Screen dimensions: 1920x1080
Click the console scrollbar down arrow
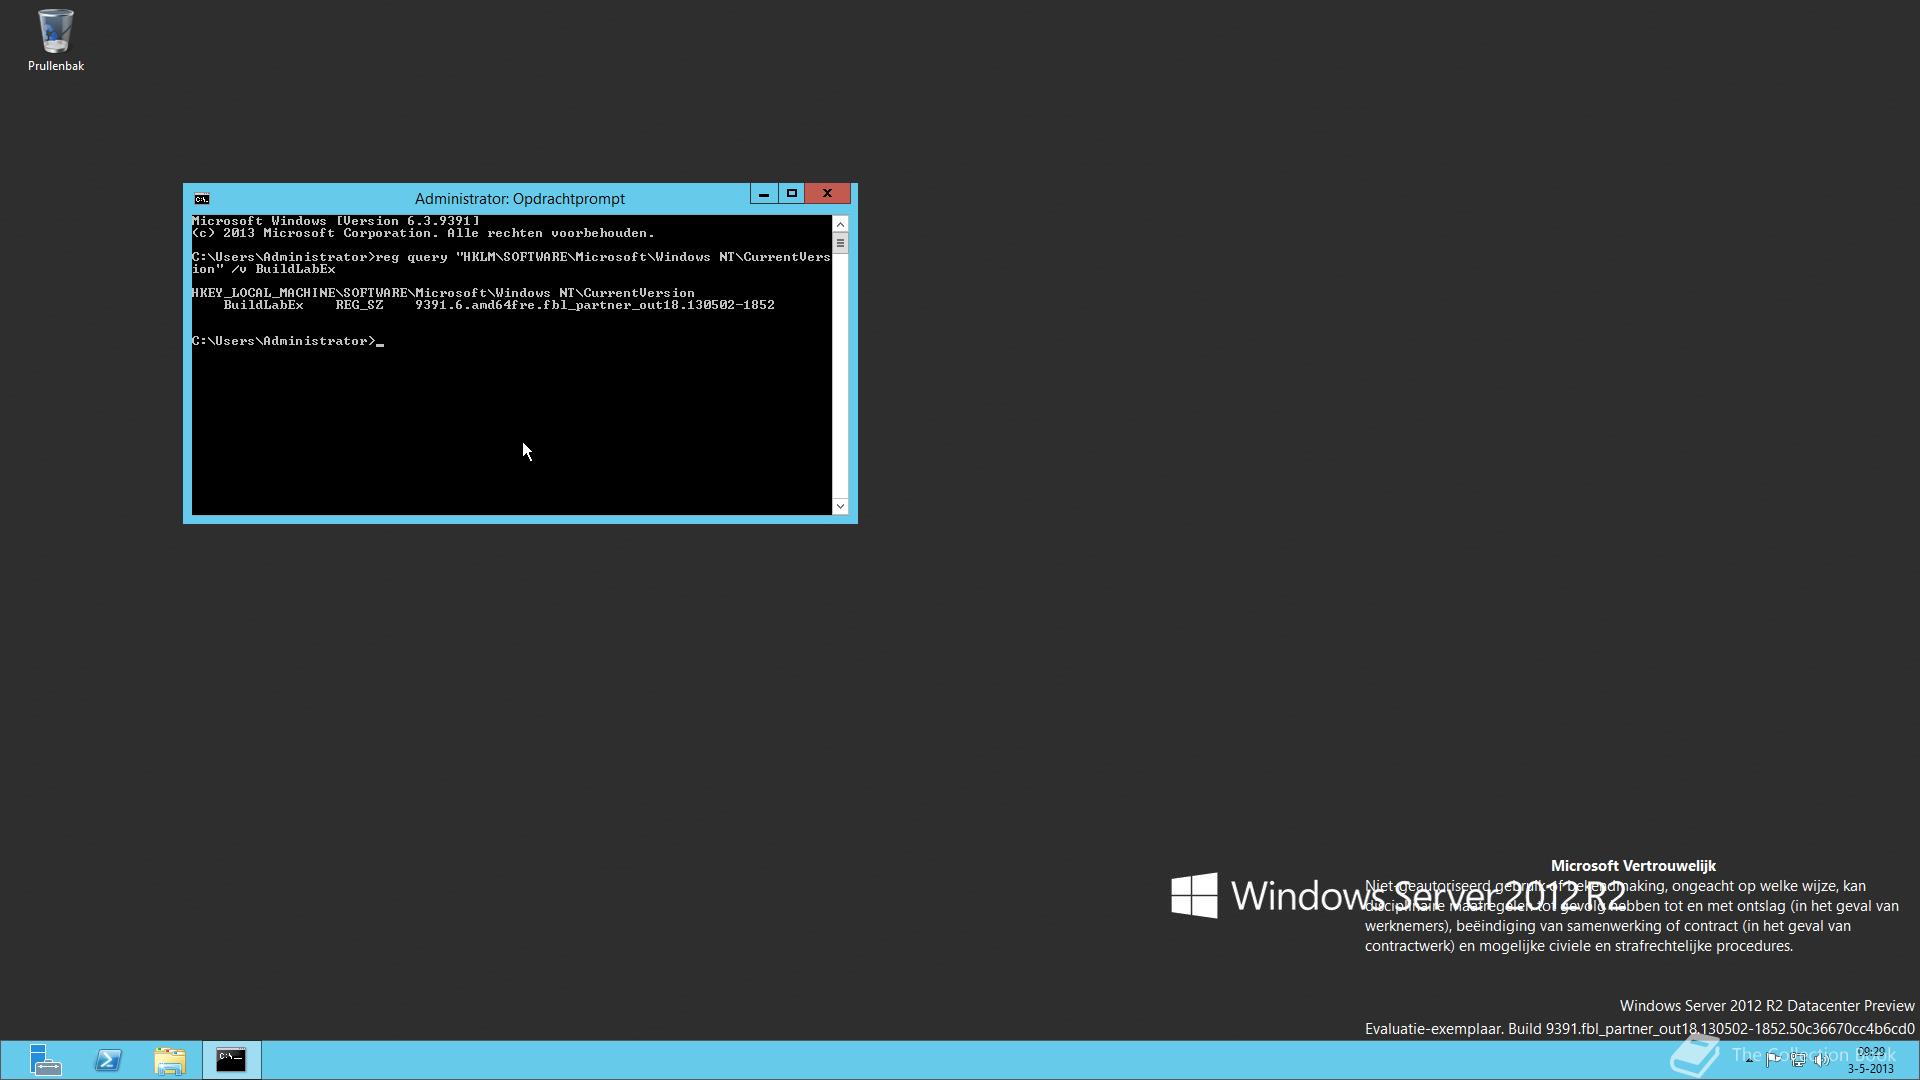840,506
